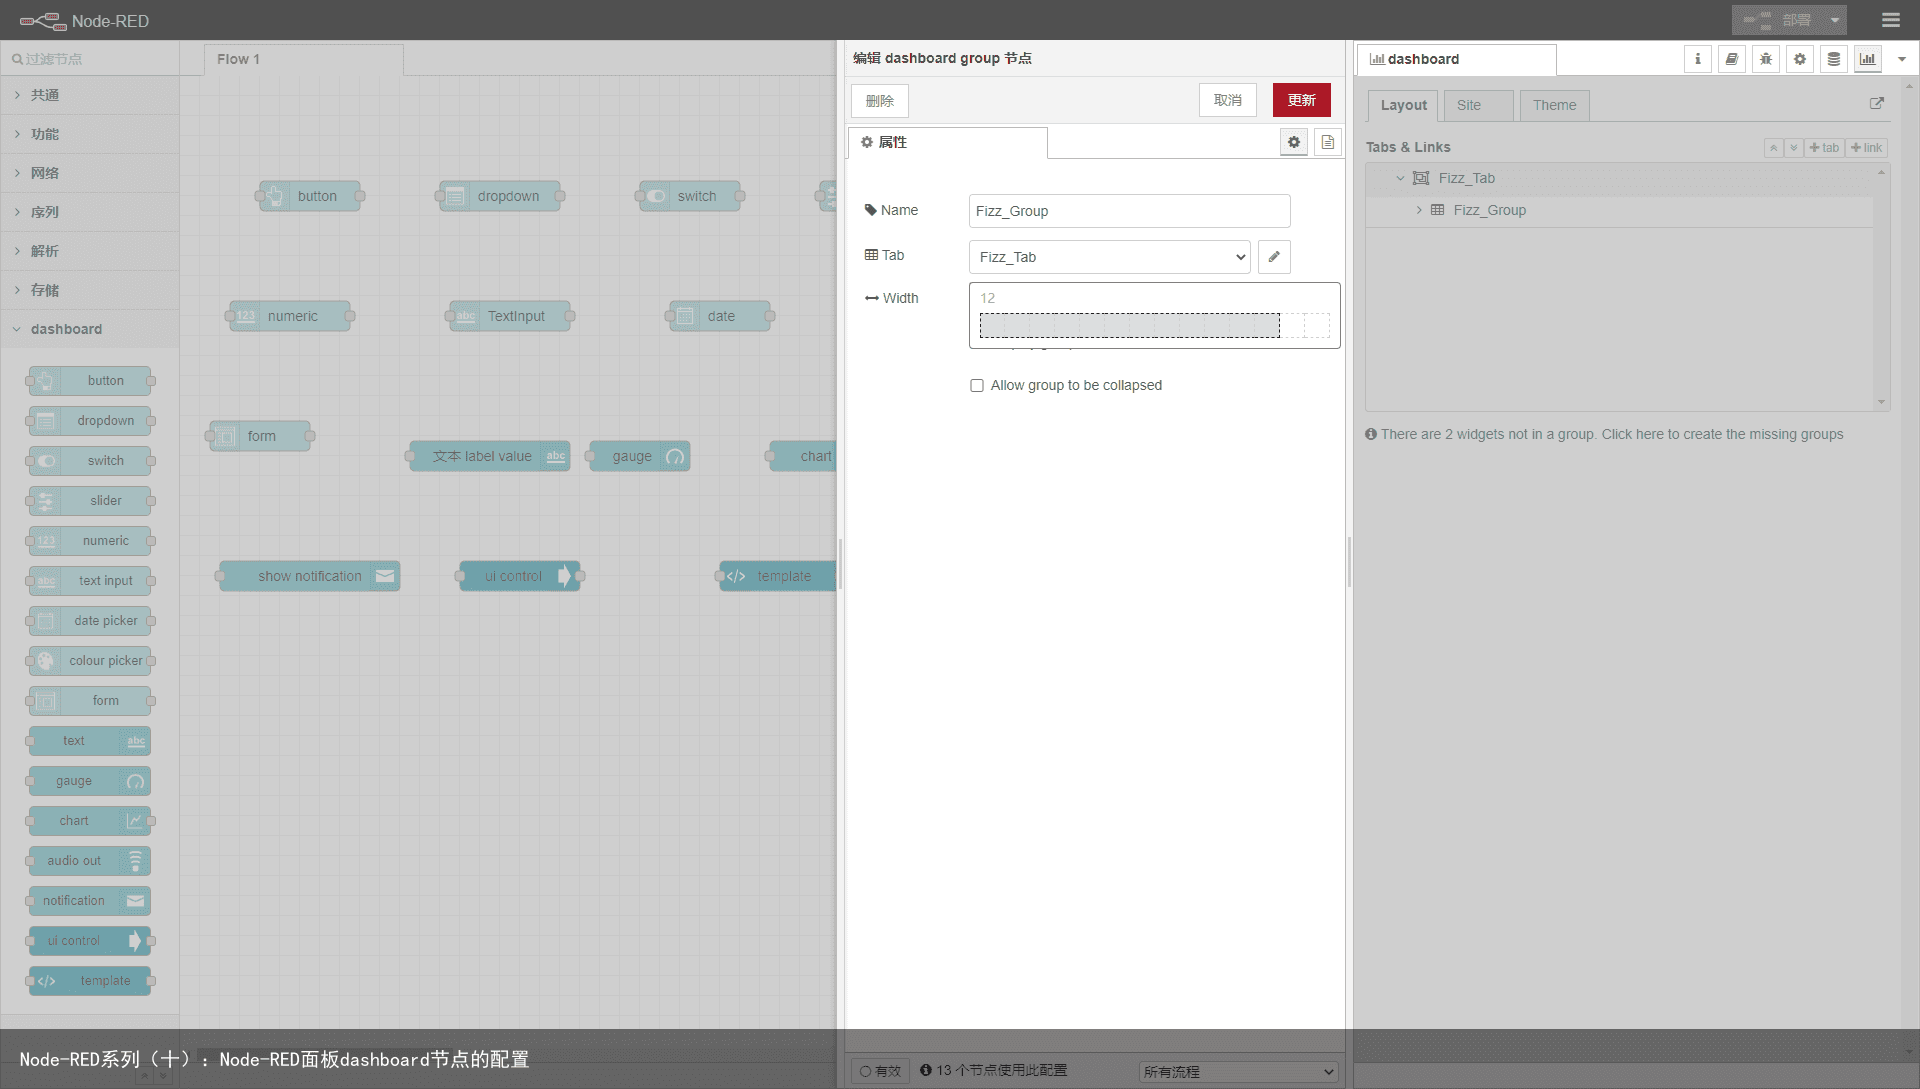Expand the Fizz_Tab tree item

pyautogui.click(x=1403, y=178)
